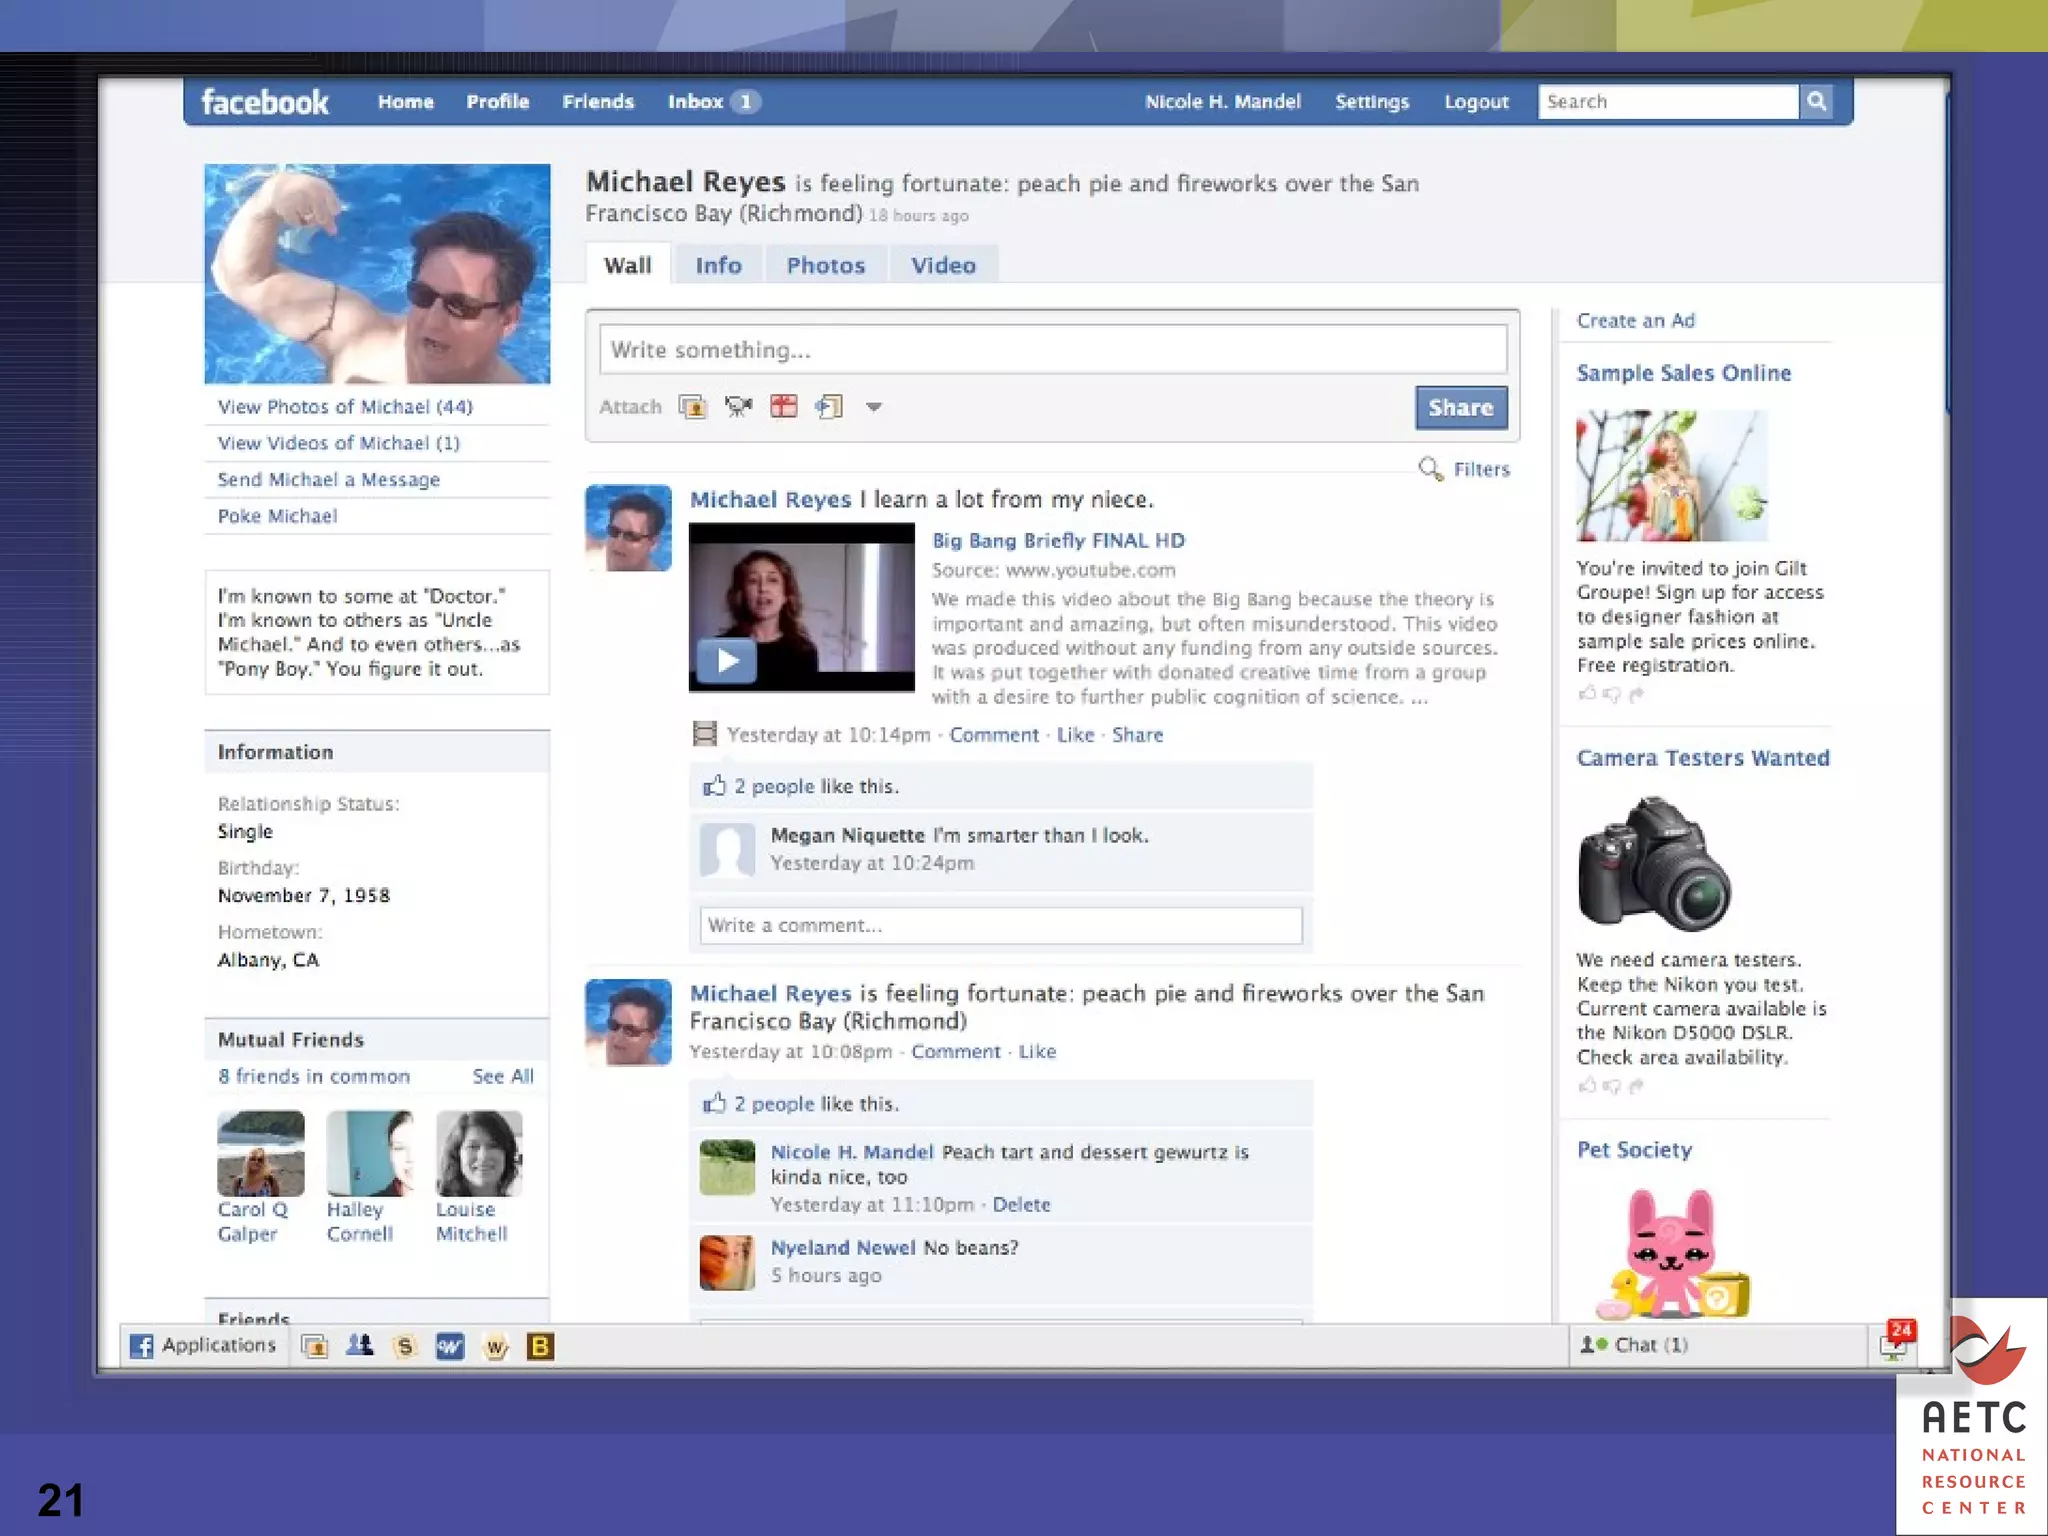The width and height of the screenshot is (2048, 1536).
Task: Open the Inbox menu item
Action: pos(696,102)
